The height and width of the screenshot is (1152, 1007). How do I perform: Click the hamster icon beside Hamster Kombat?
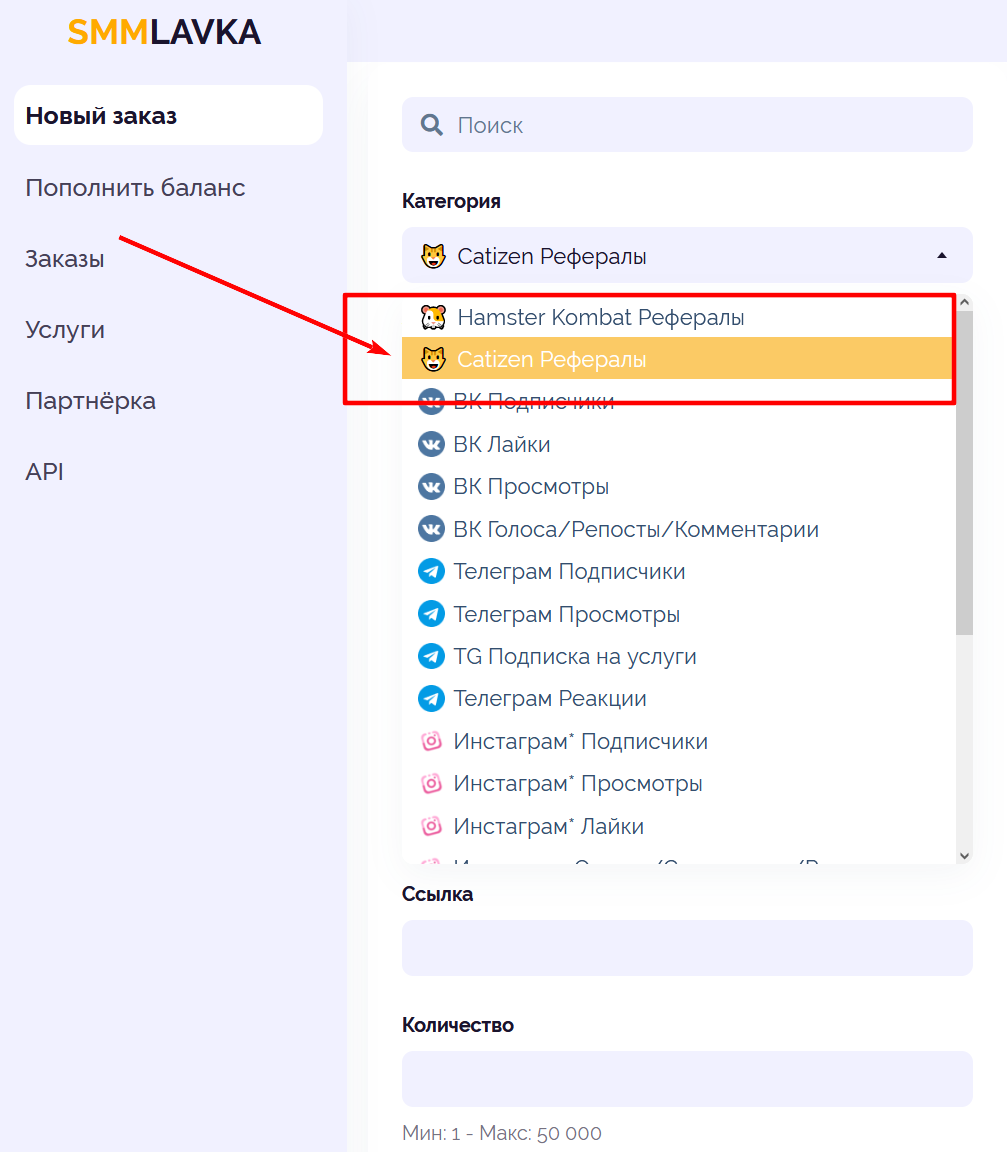tap(433, 317)
